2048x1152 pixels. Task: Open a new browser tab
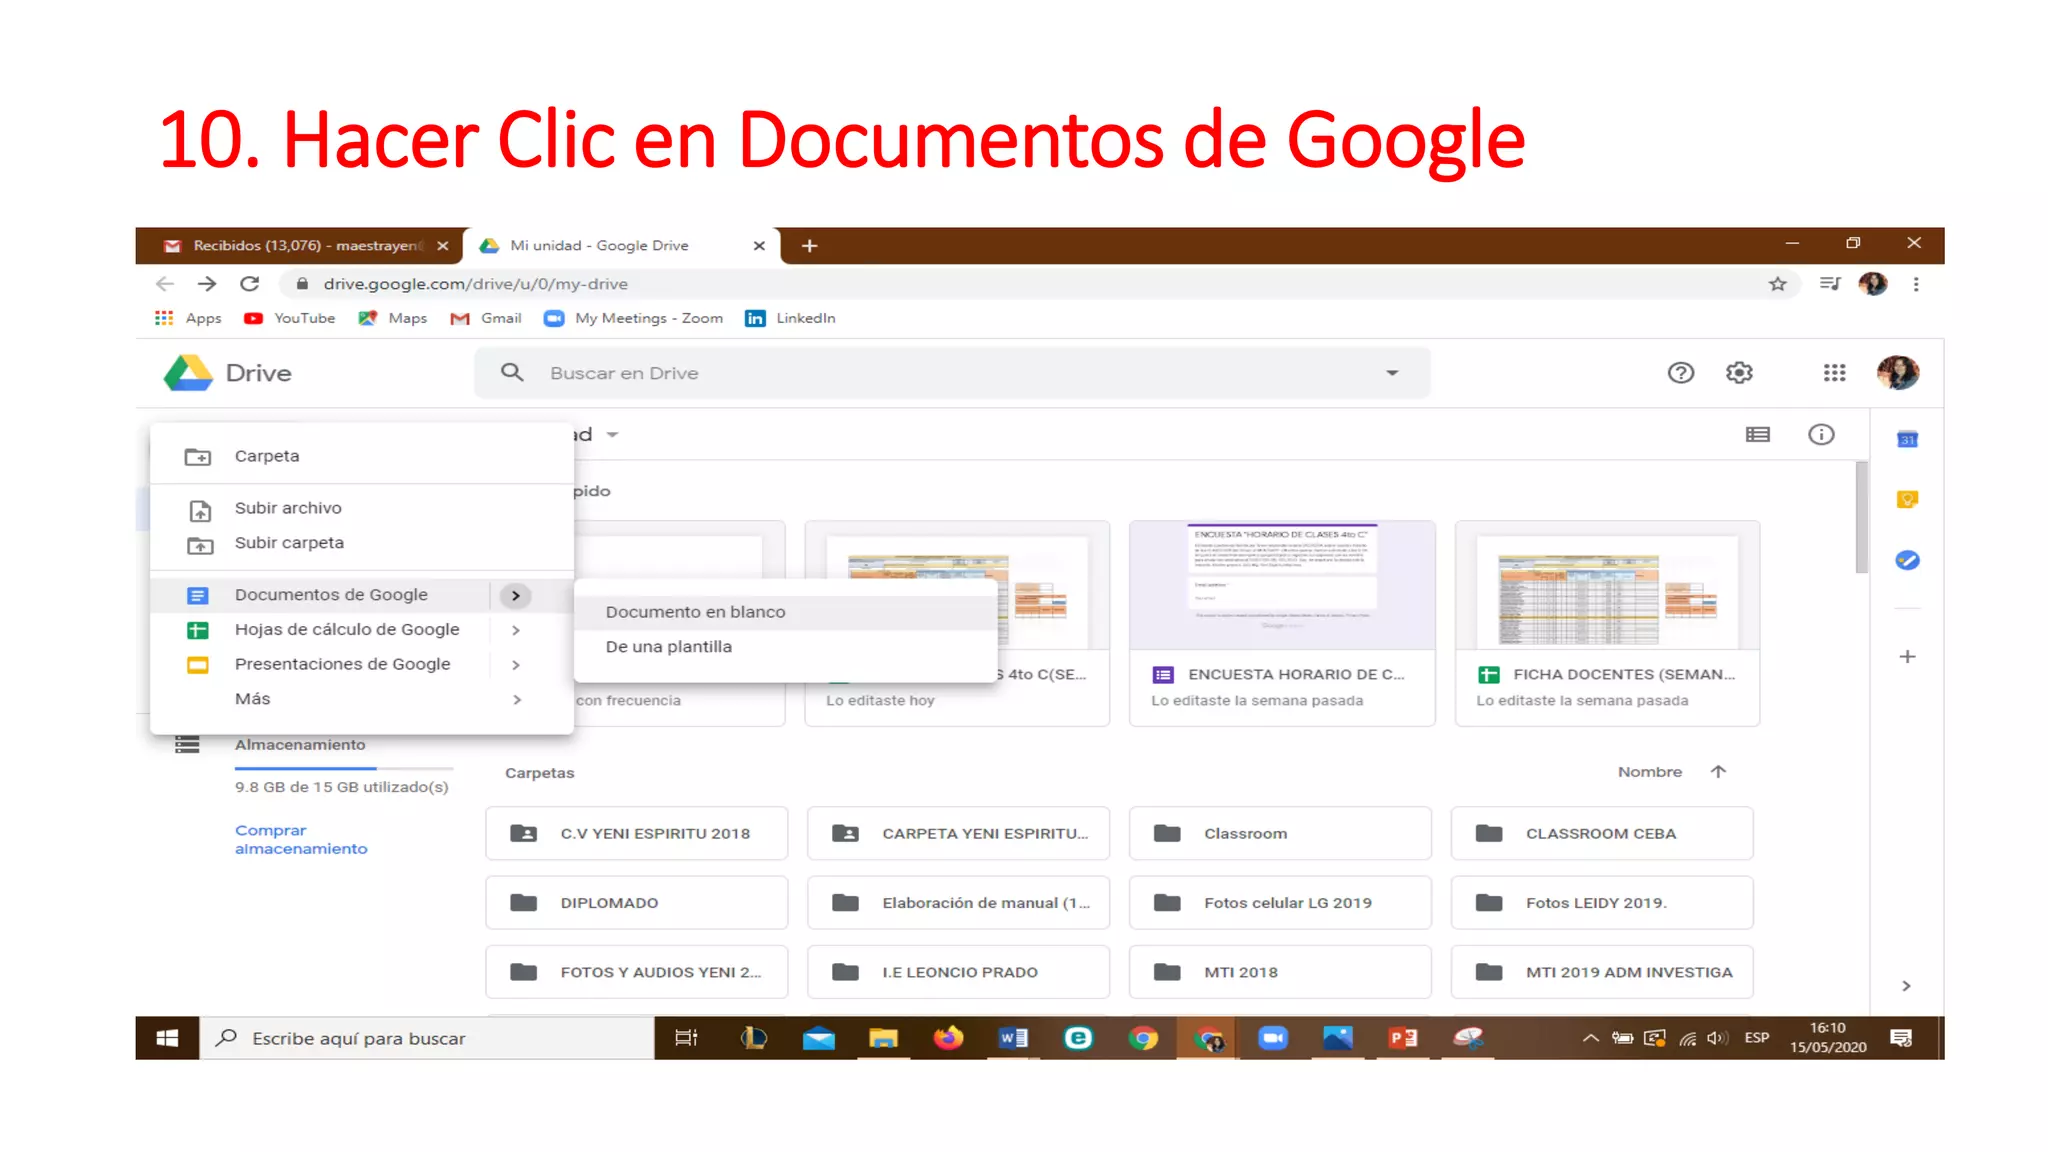pos(809,246)
